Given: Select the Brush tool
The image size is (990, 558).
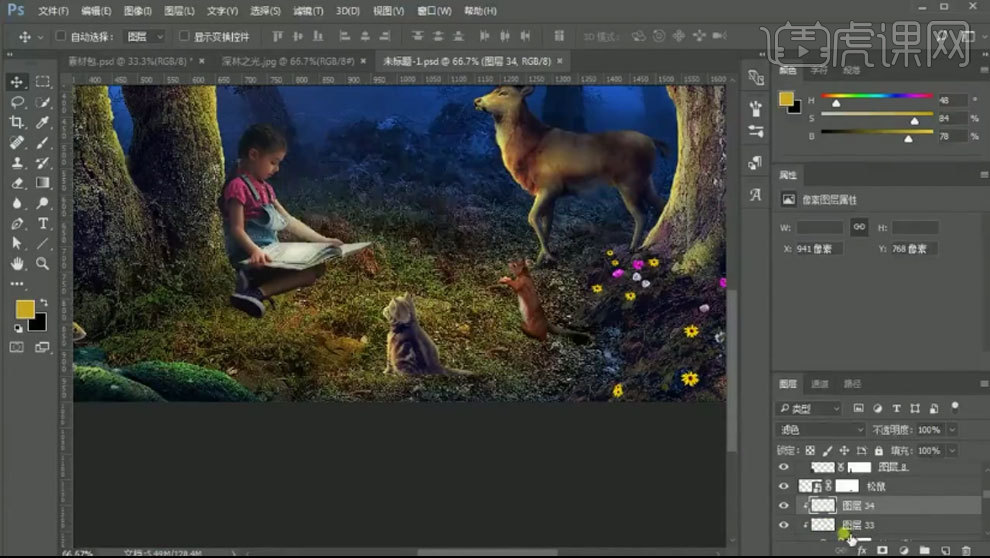Looking at the screenshot, I should pyautogui.click(x=42, y=142).
